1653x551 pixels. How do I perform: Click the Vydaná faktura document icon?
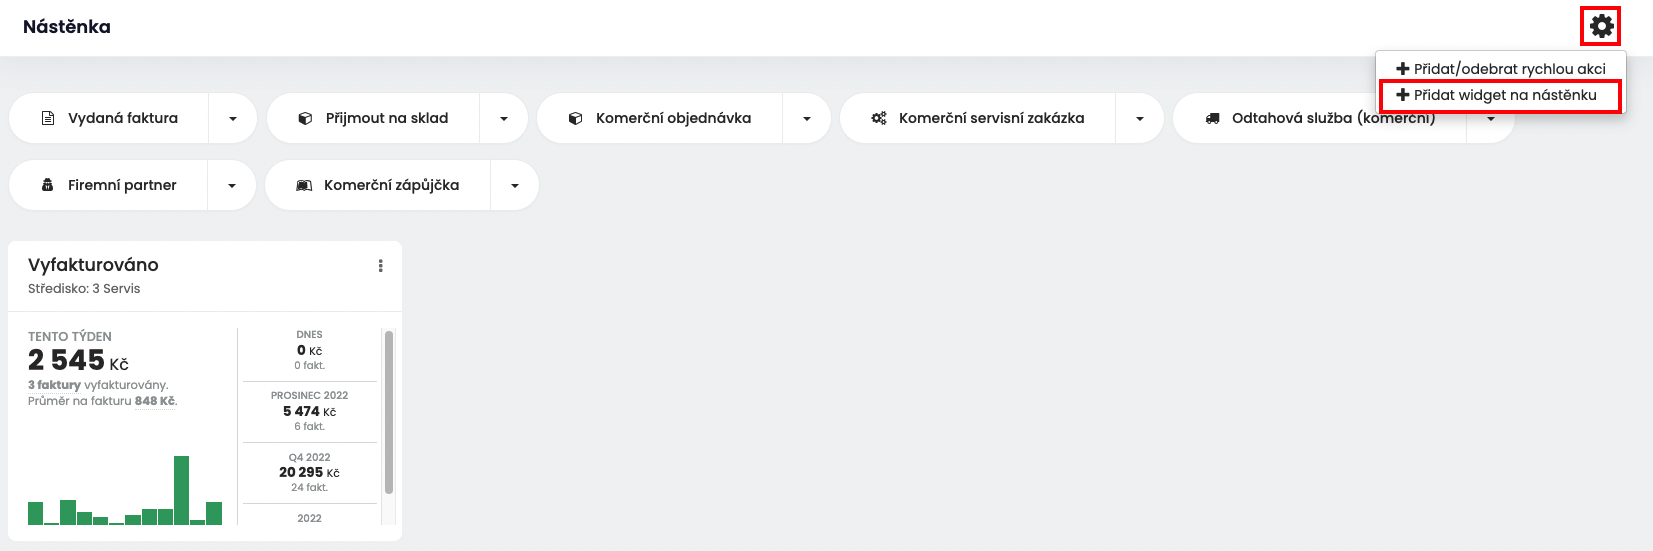click(48, 118)
